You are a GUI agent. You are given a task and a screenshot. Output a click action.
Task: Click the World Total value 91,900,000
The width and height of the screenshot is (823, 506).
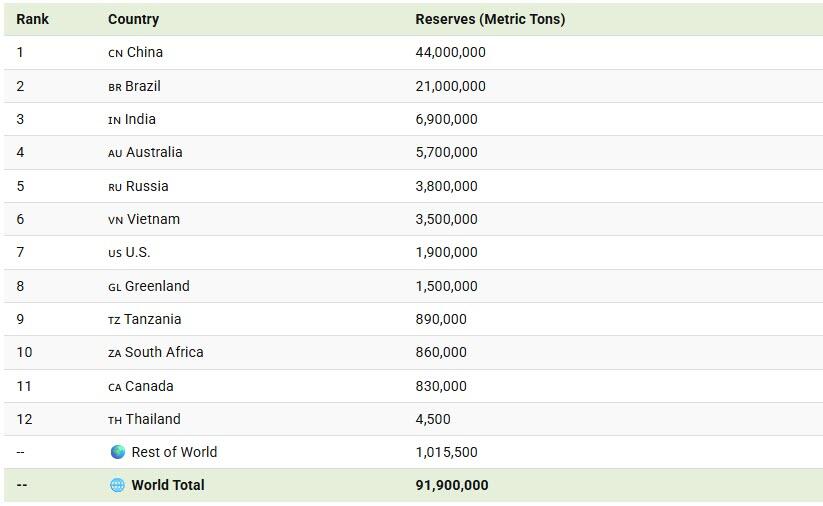point(452,485)
